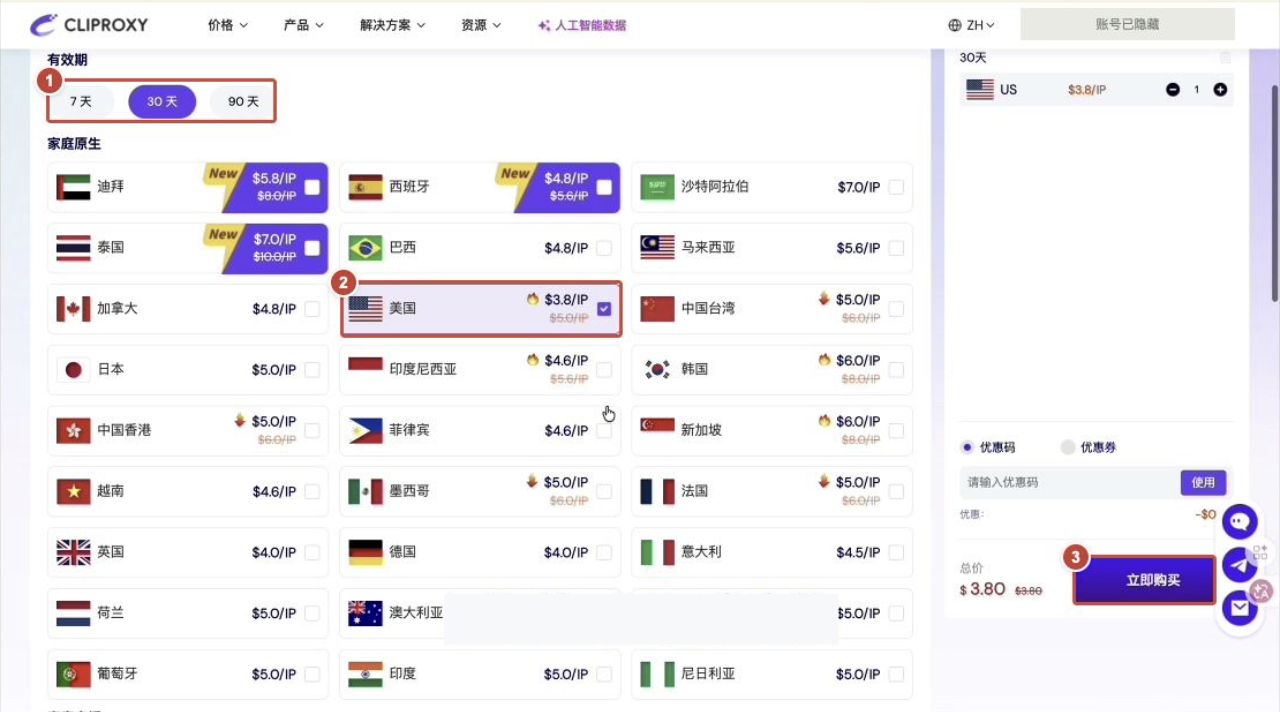
Task: Click the Canada flag icon
Action: (74, 309)
